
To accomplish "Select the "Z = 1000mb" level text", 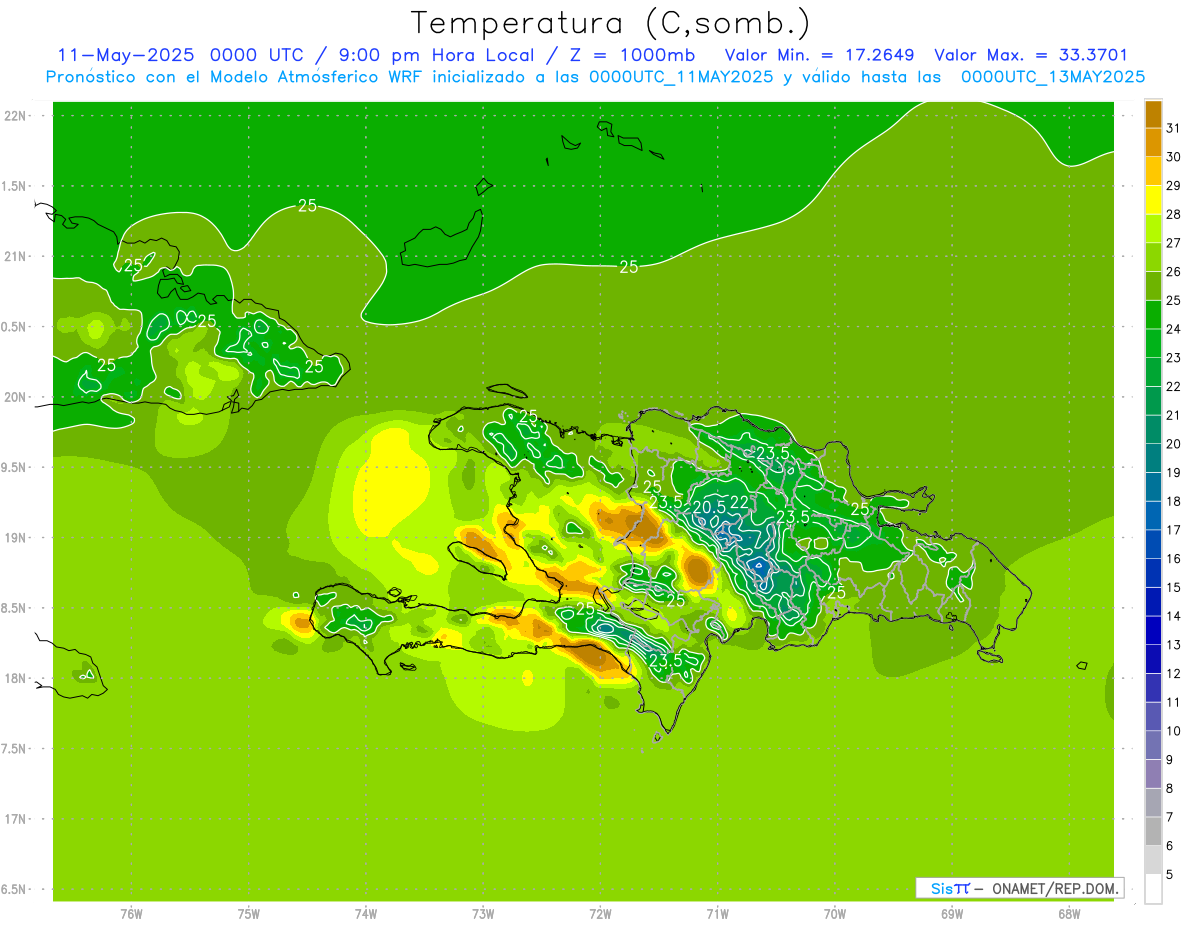I will click(632, 55).
